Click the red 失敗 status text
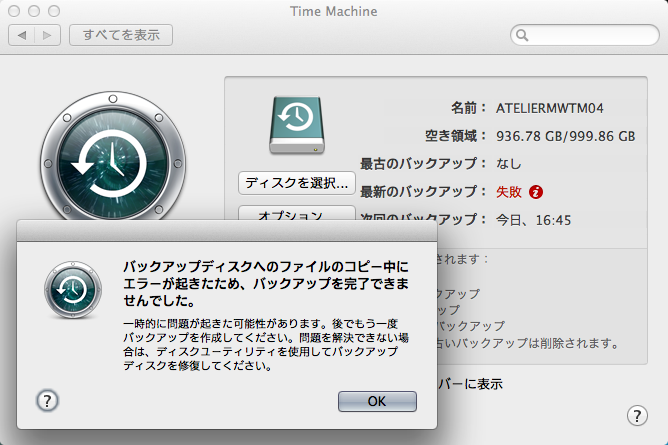668x445 pixels. (509, 192)
